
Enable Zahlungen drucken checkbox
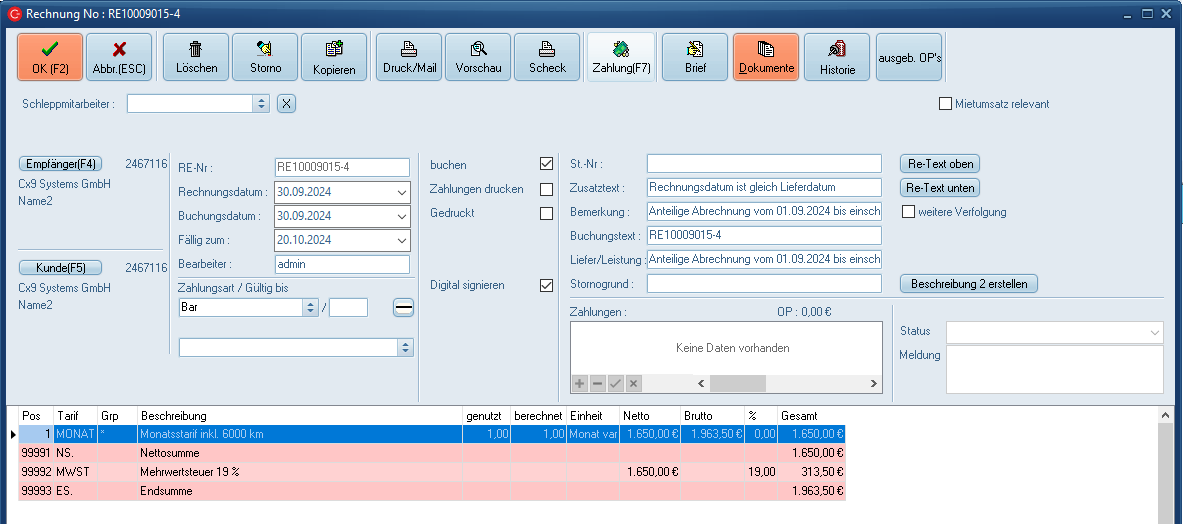[x=546, y=189]
